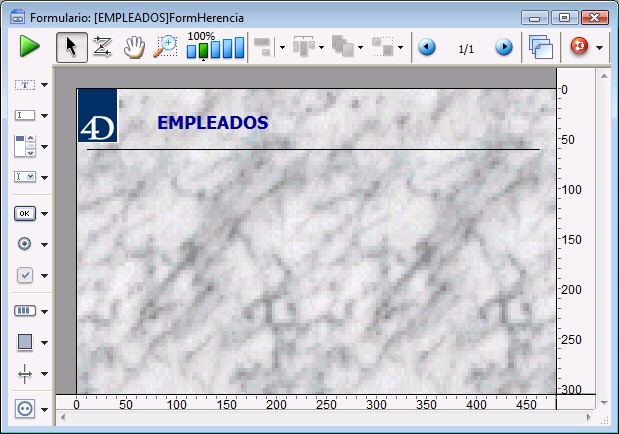Image resolution: width=619 pixels, height=434 pixels.
Task: Click the 100% zoom level bars
Action: tap(215, 48)
